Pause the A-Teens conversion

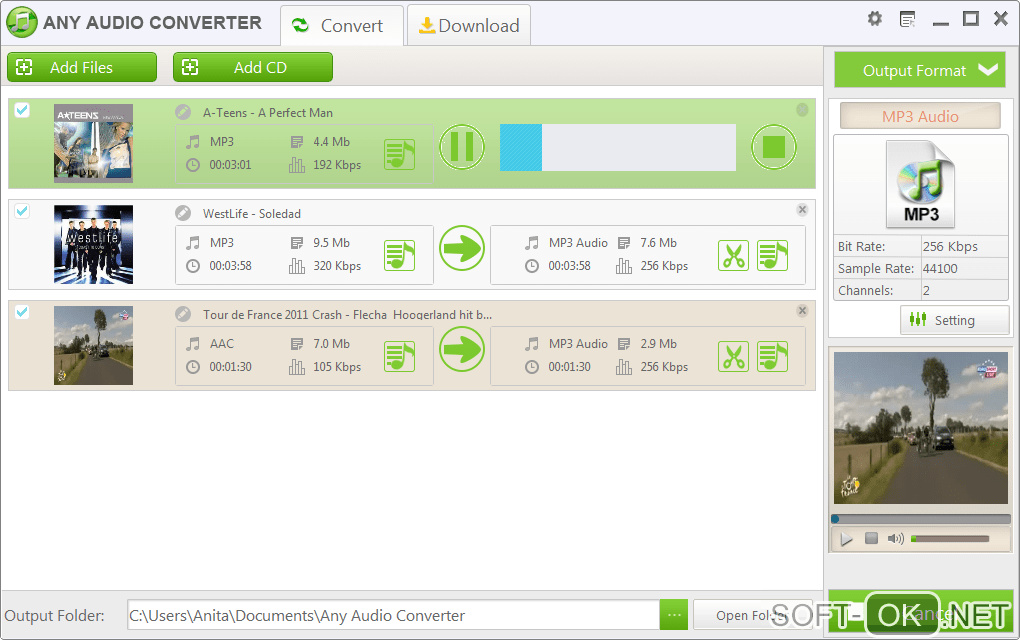click(x=462, y=147)
